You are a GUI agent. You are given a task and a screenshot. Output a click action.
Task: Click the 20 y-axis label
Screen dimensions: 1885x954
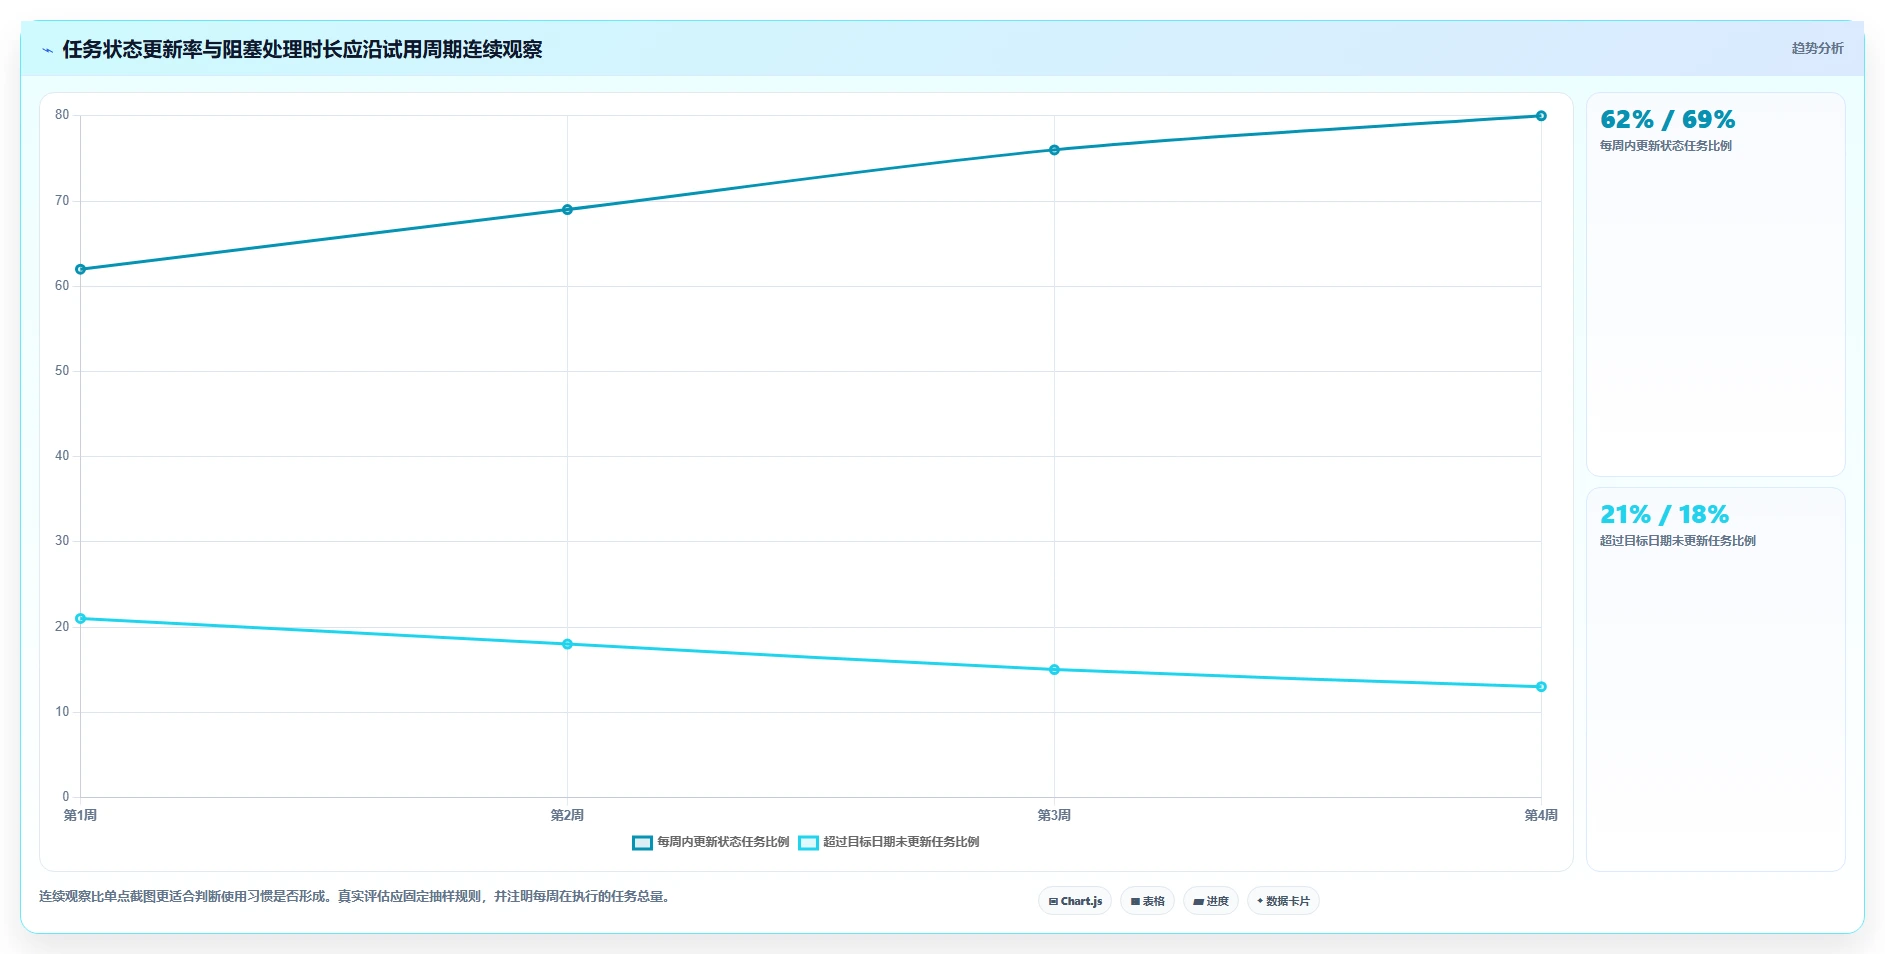pos(62,627)
